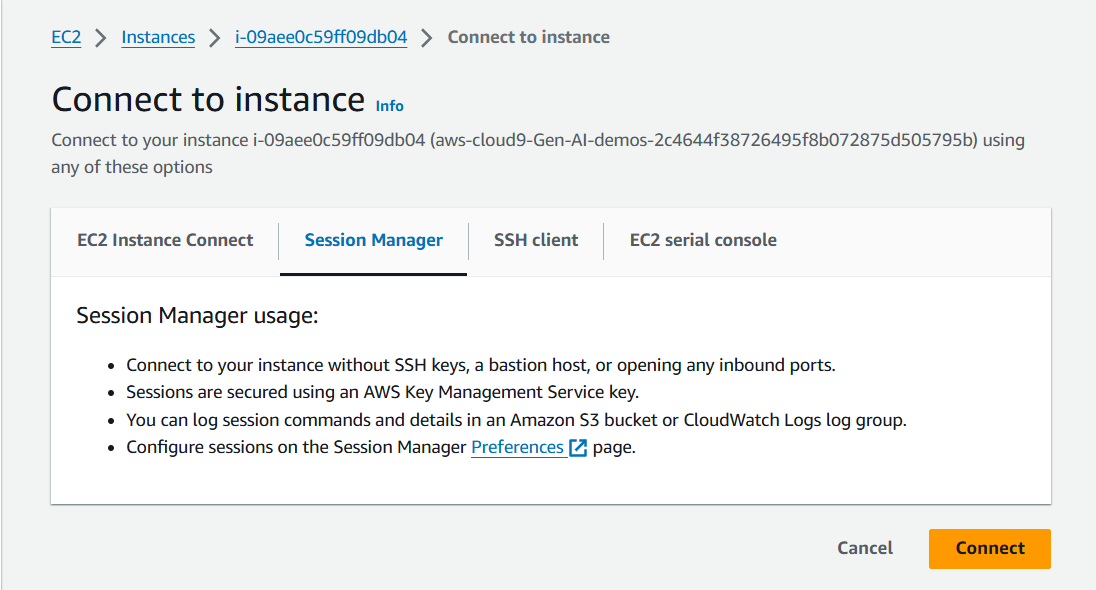The height and width of the screenshot is (590, 1096).
Task: Click the 'Connect to instance' breadcrumb text
Action: 528,37
